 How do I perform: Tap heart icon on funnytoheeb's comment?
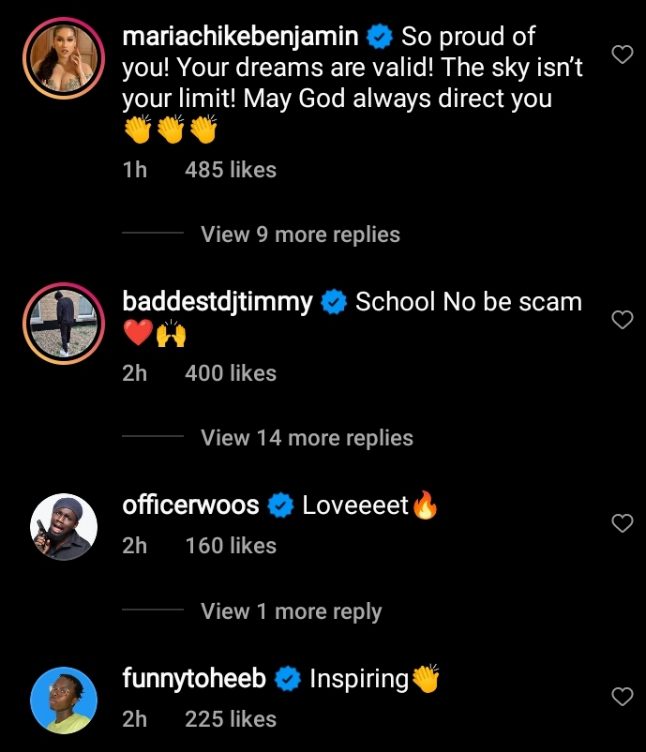[x=622, y=696]
